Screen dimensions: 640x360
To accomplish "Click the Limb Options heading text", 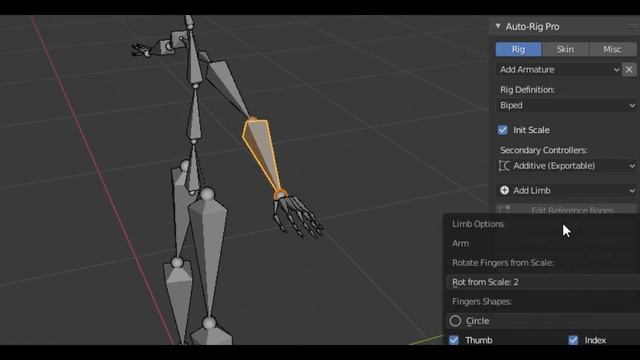I will click(x=478, y=224).
